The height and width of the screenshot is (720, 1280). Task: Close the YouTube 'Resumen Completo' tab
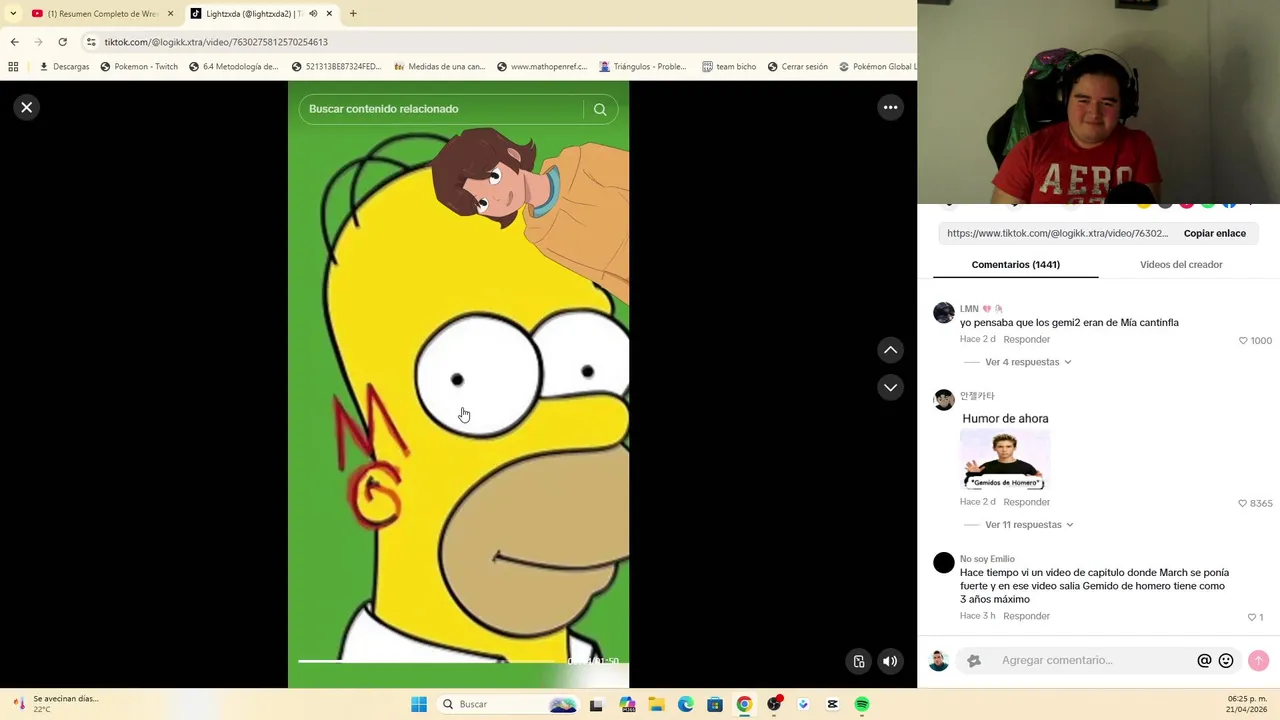170,14
